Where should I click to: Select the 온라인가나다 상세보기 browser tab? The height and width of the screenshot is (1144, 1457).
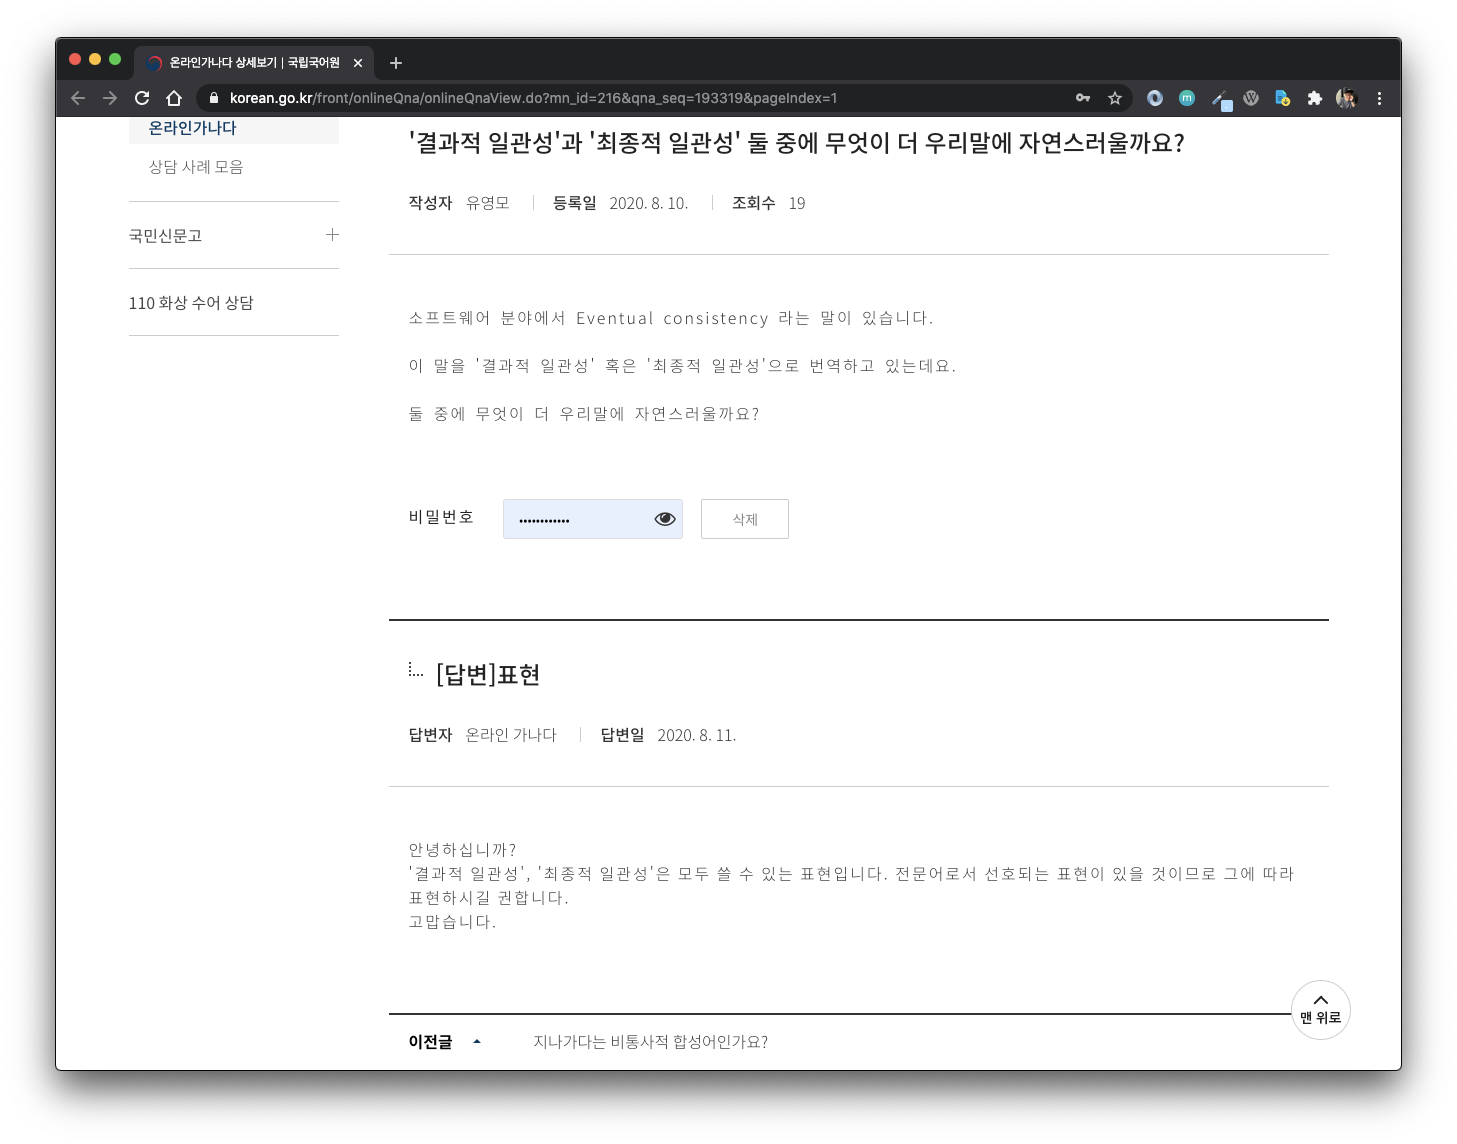(x=254, y=63)
